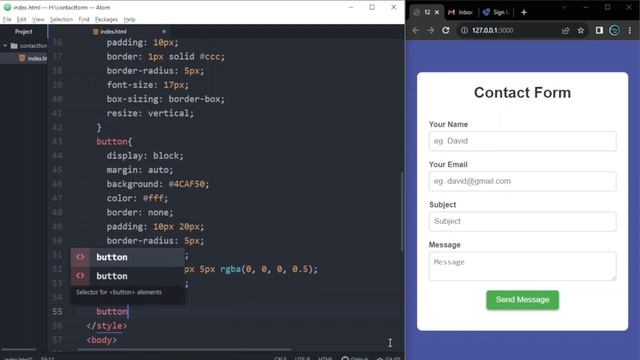Click the HTML grammar selector in status bar
Screen dimensions: 640x360
click(325, 358)
